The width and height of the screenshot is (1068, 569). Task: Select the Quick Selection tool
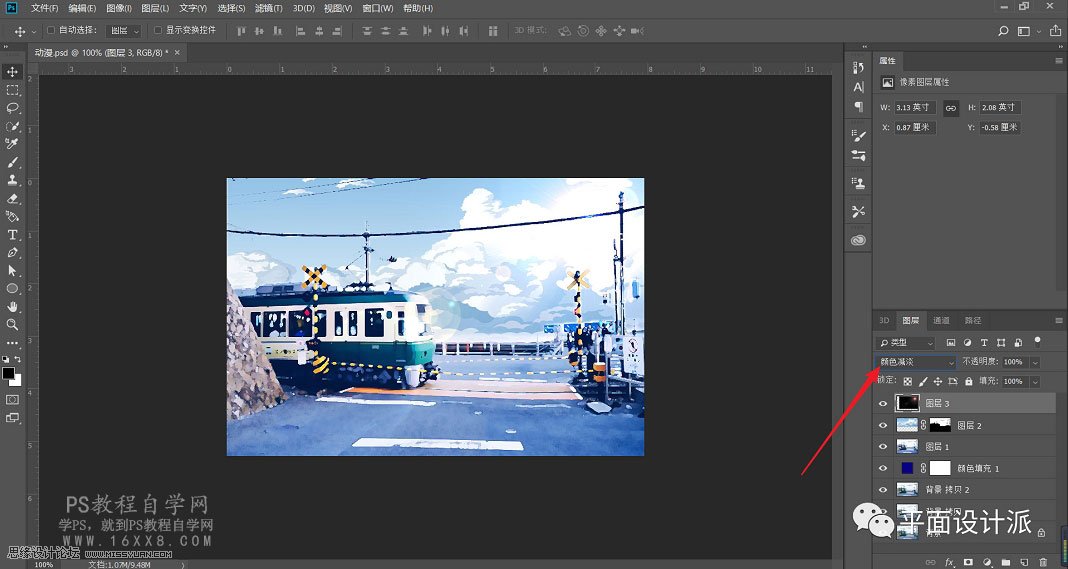pos(12,126)
